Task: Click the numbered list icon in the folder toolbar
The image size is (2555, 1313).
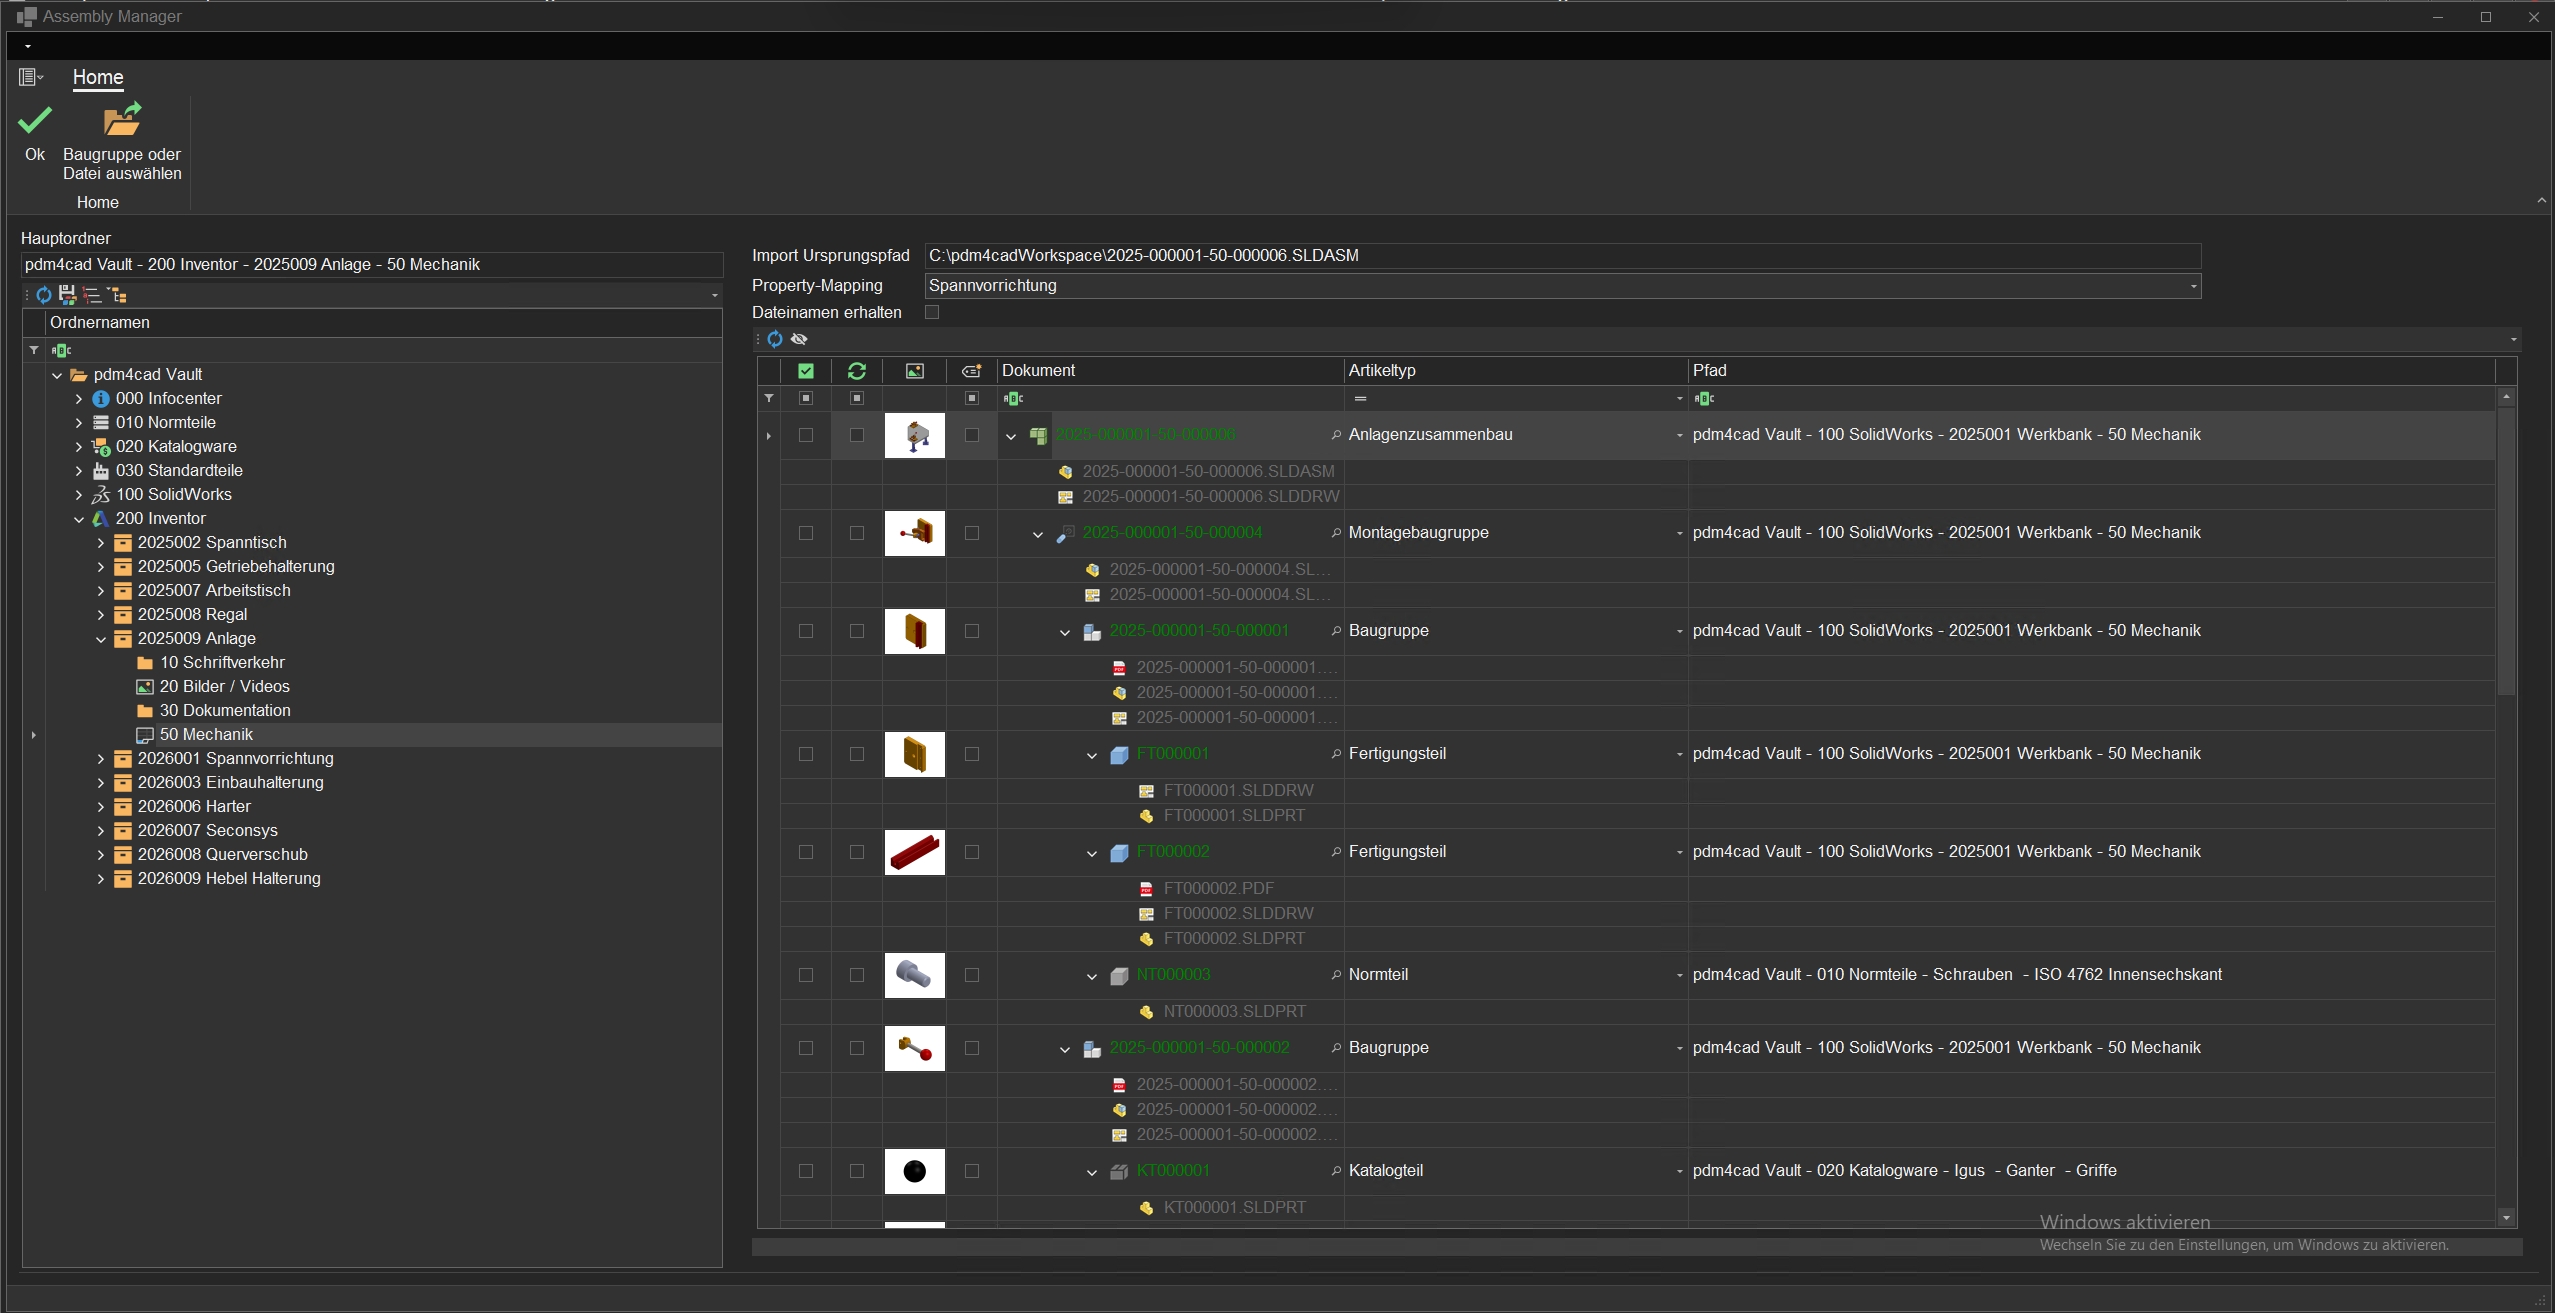Action: 92,295
